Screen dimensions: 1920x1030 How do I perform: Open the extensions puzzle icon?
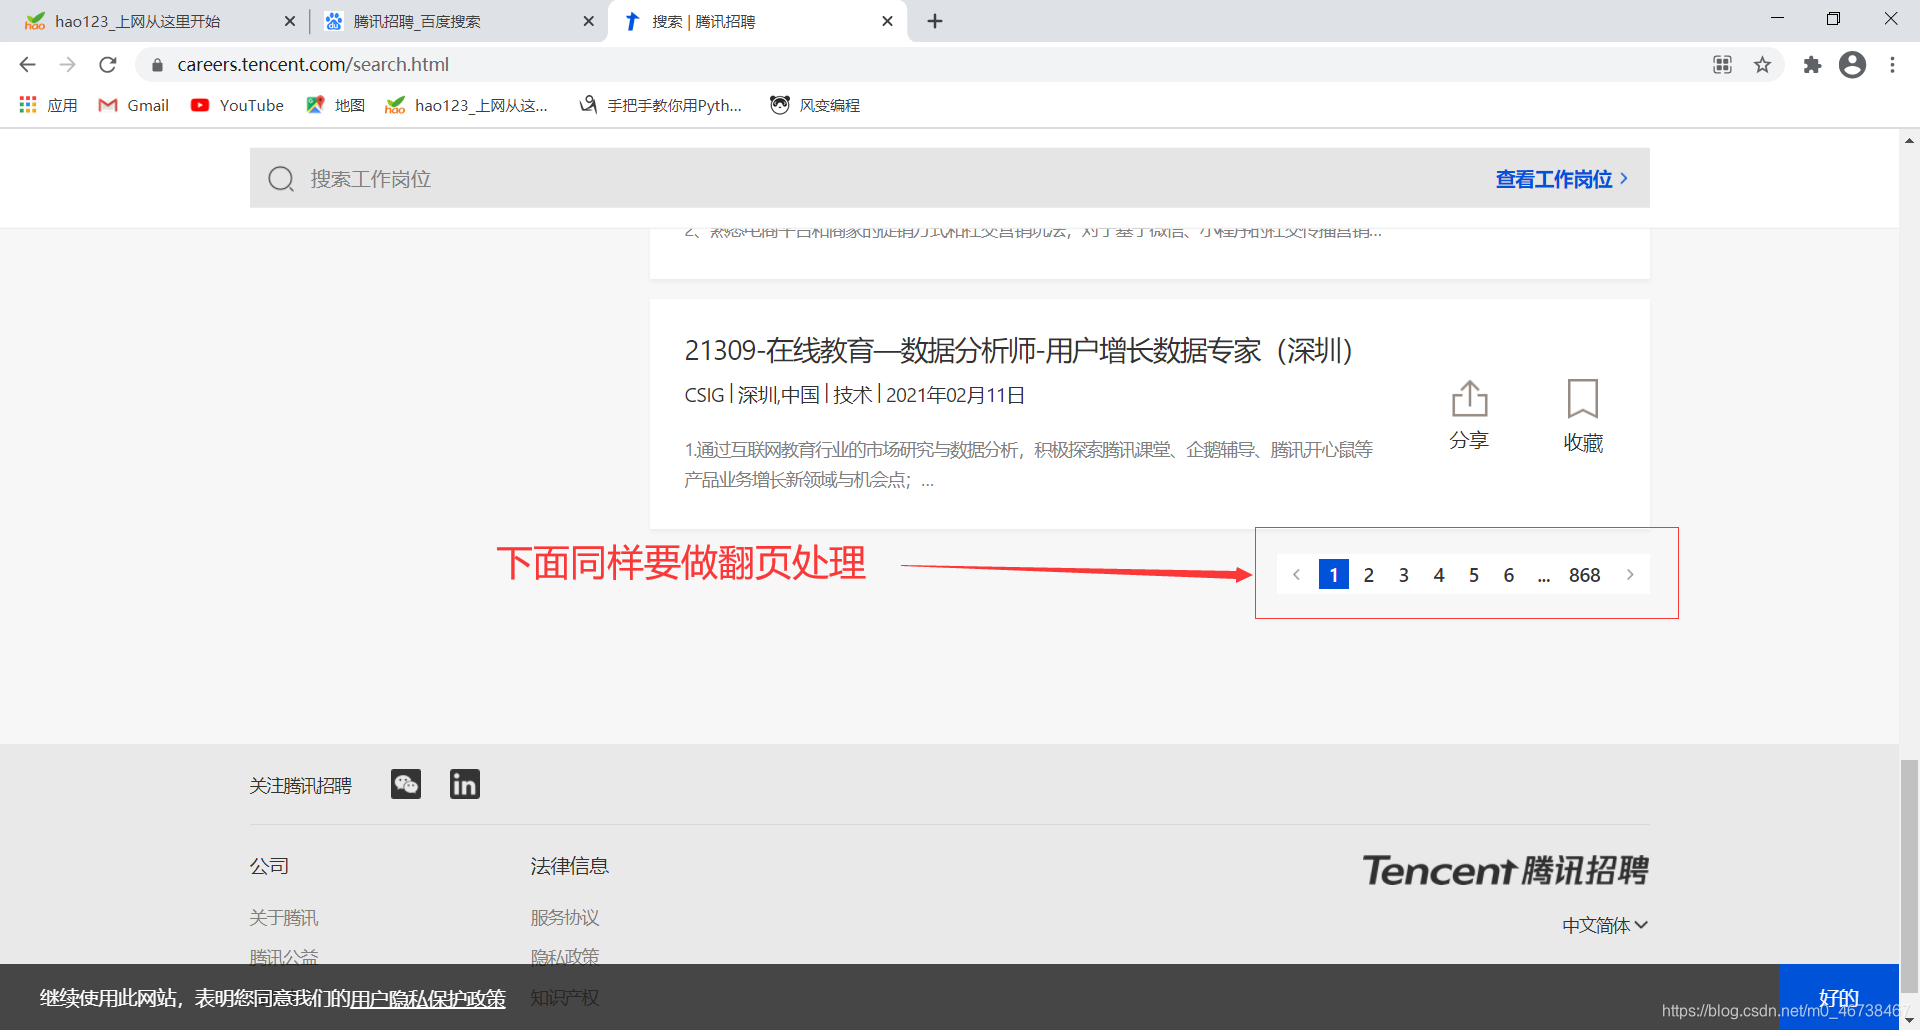[x=1812, y=65]
